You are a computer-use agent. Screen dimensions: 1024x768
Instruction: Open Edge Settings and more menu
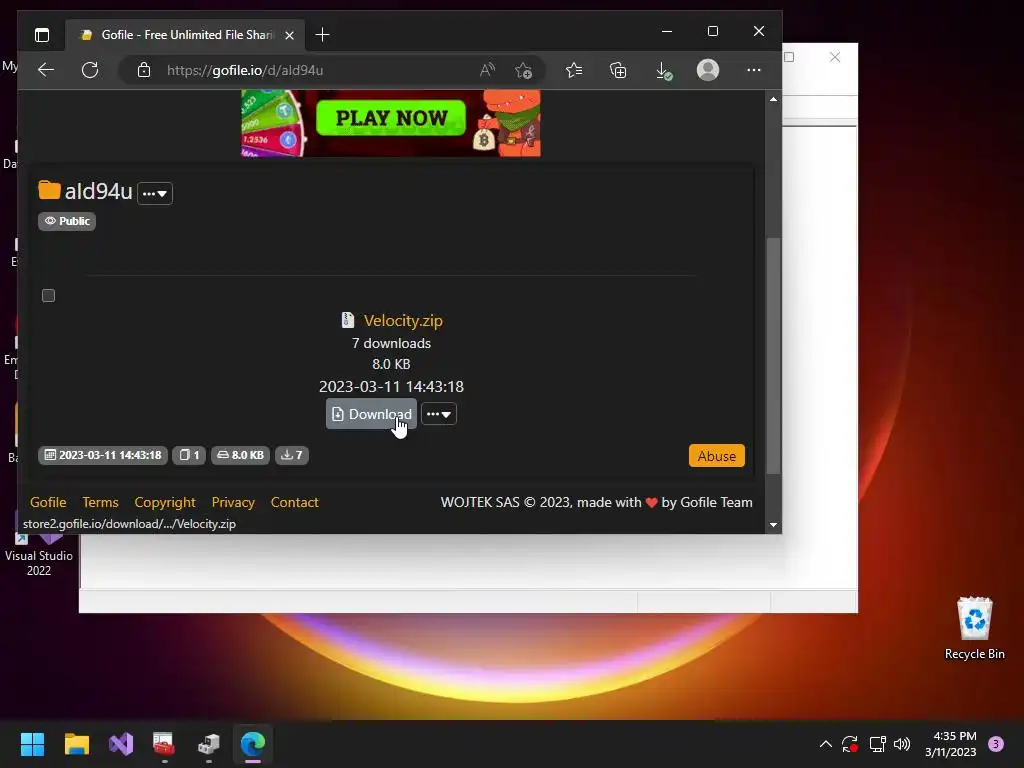click(x=754, y=70)
